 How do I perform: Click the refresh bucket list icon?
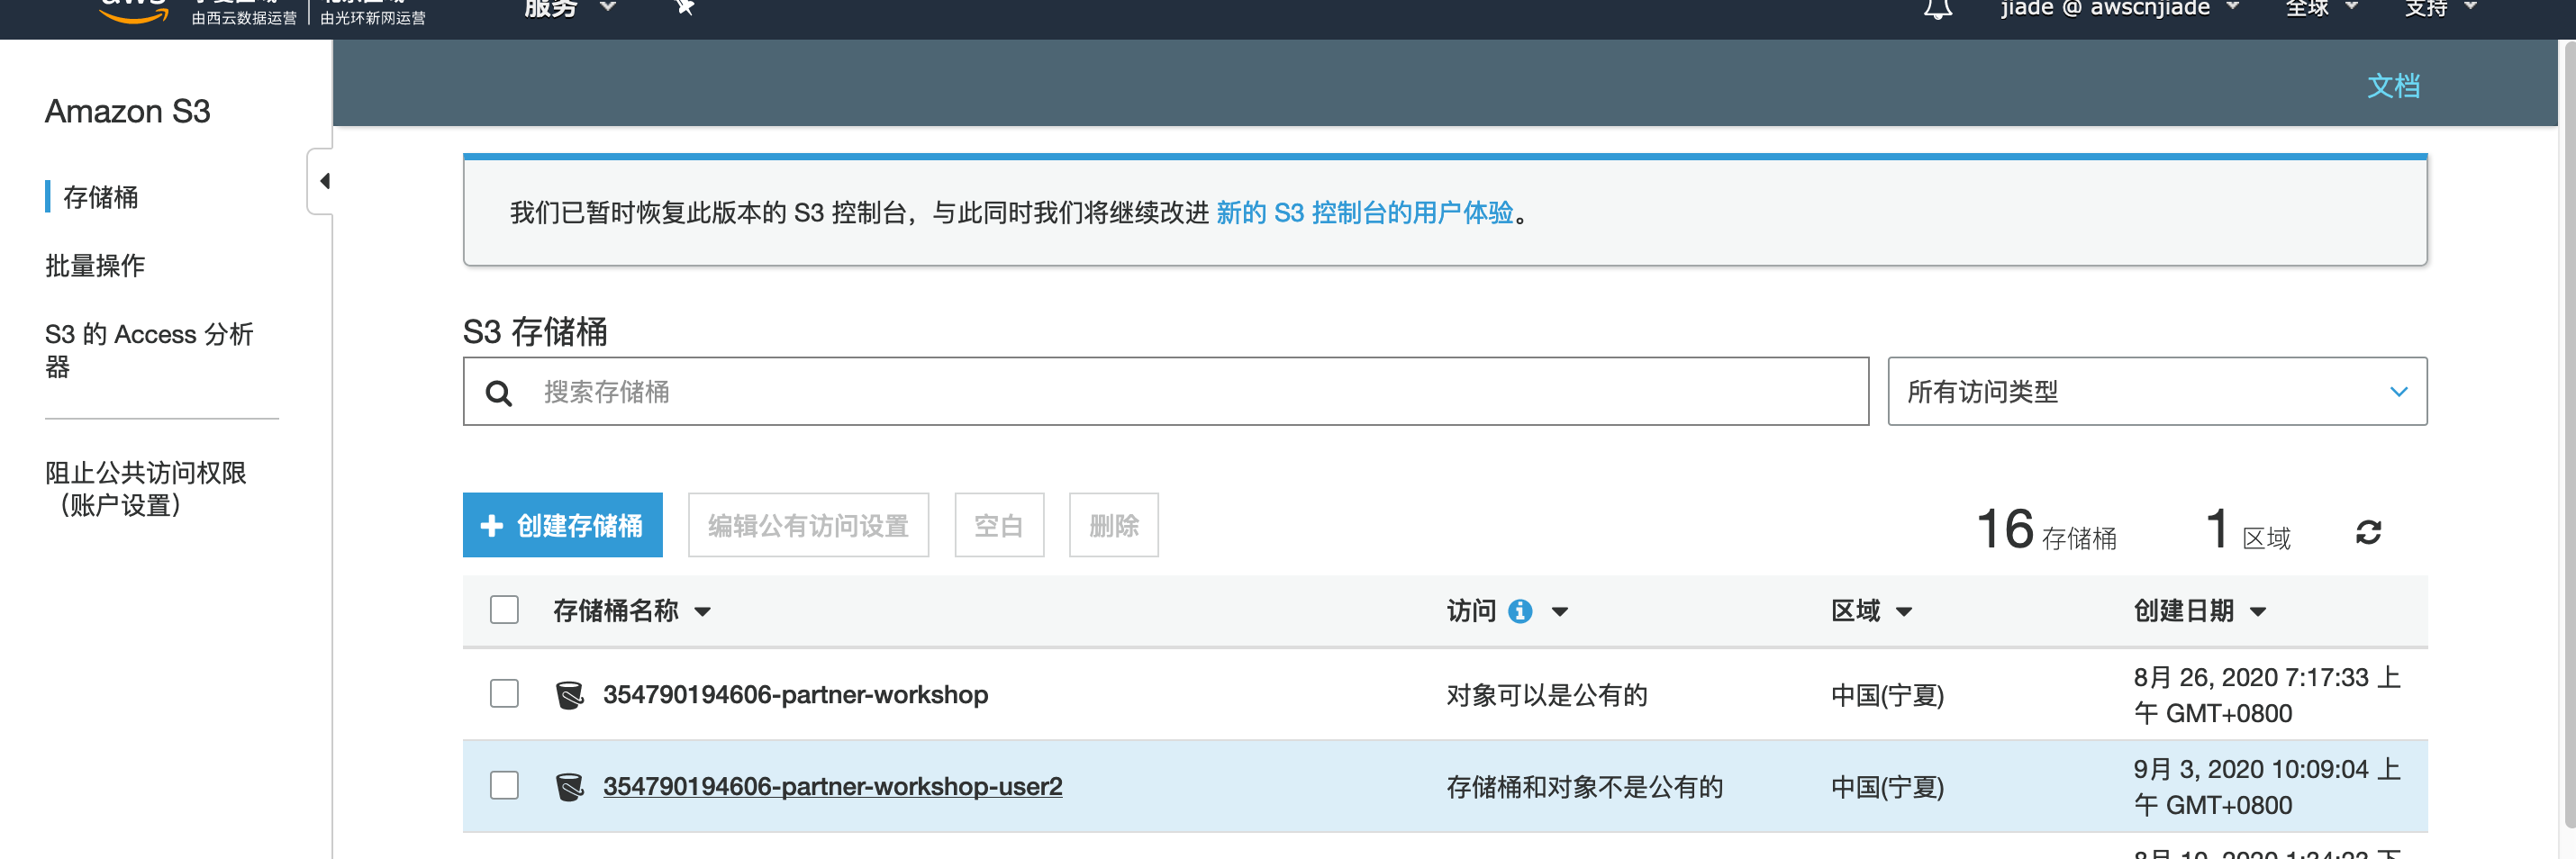click(2367, 532)
